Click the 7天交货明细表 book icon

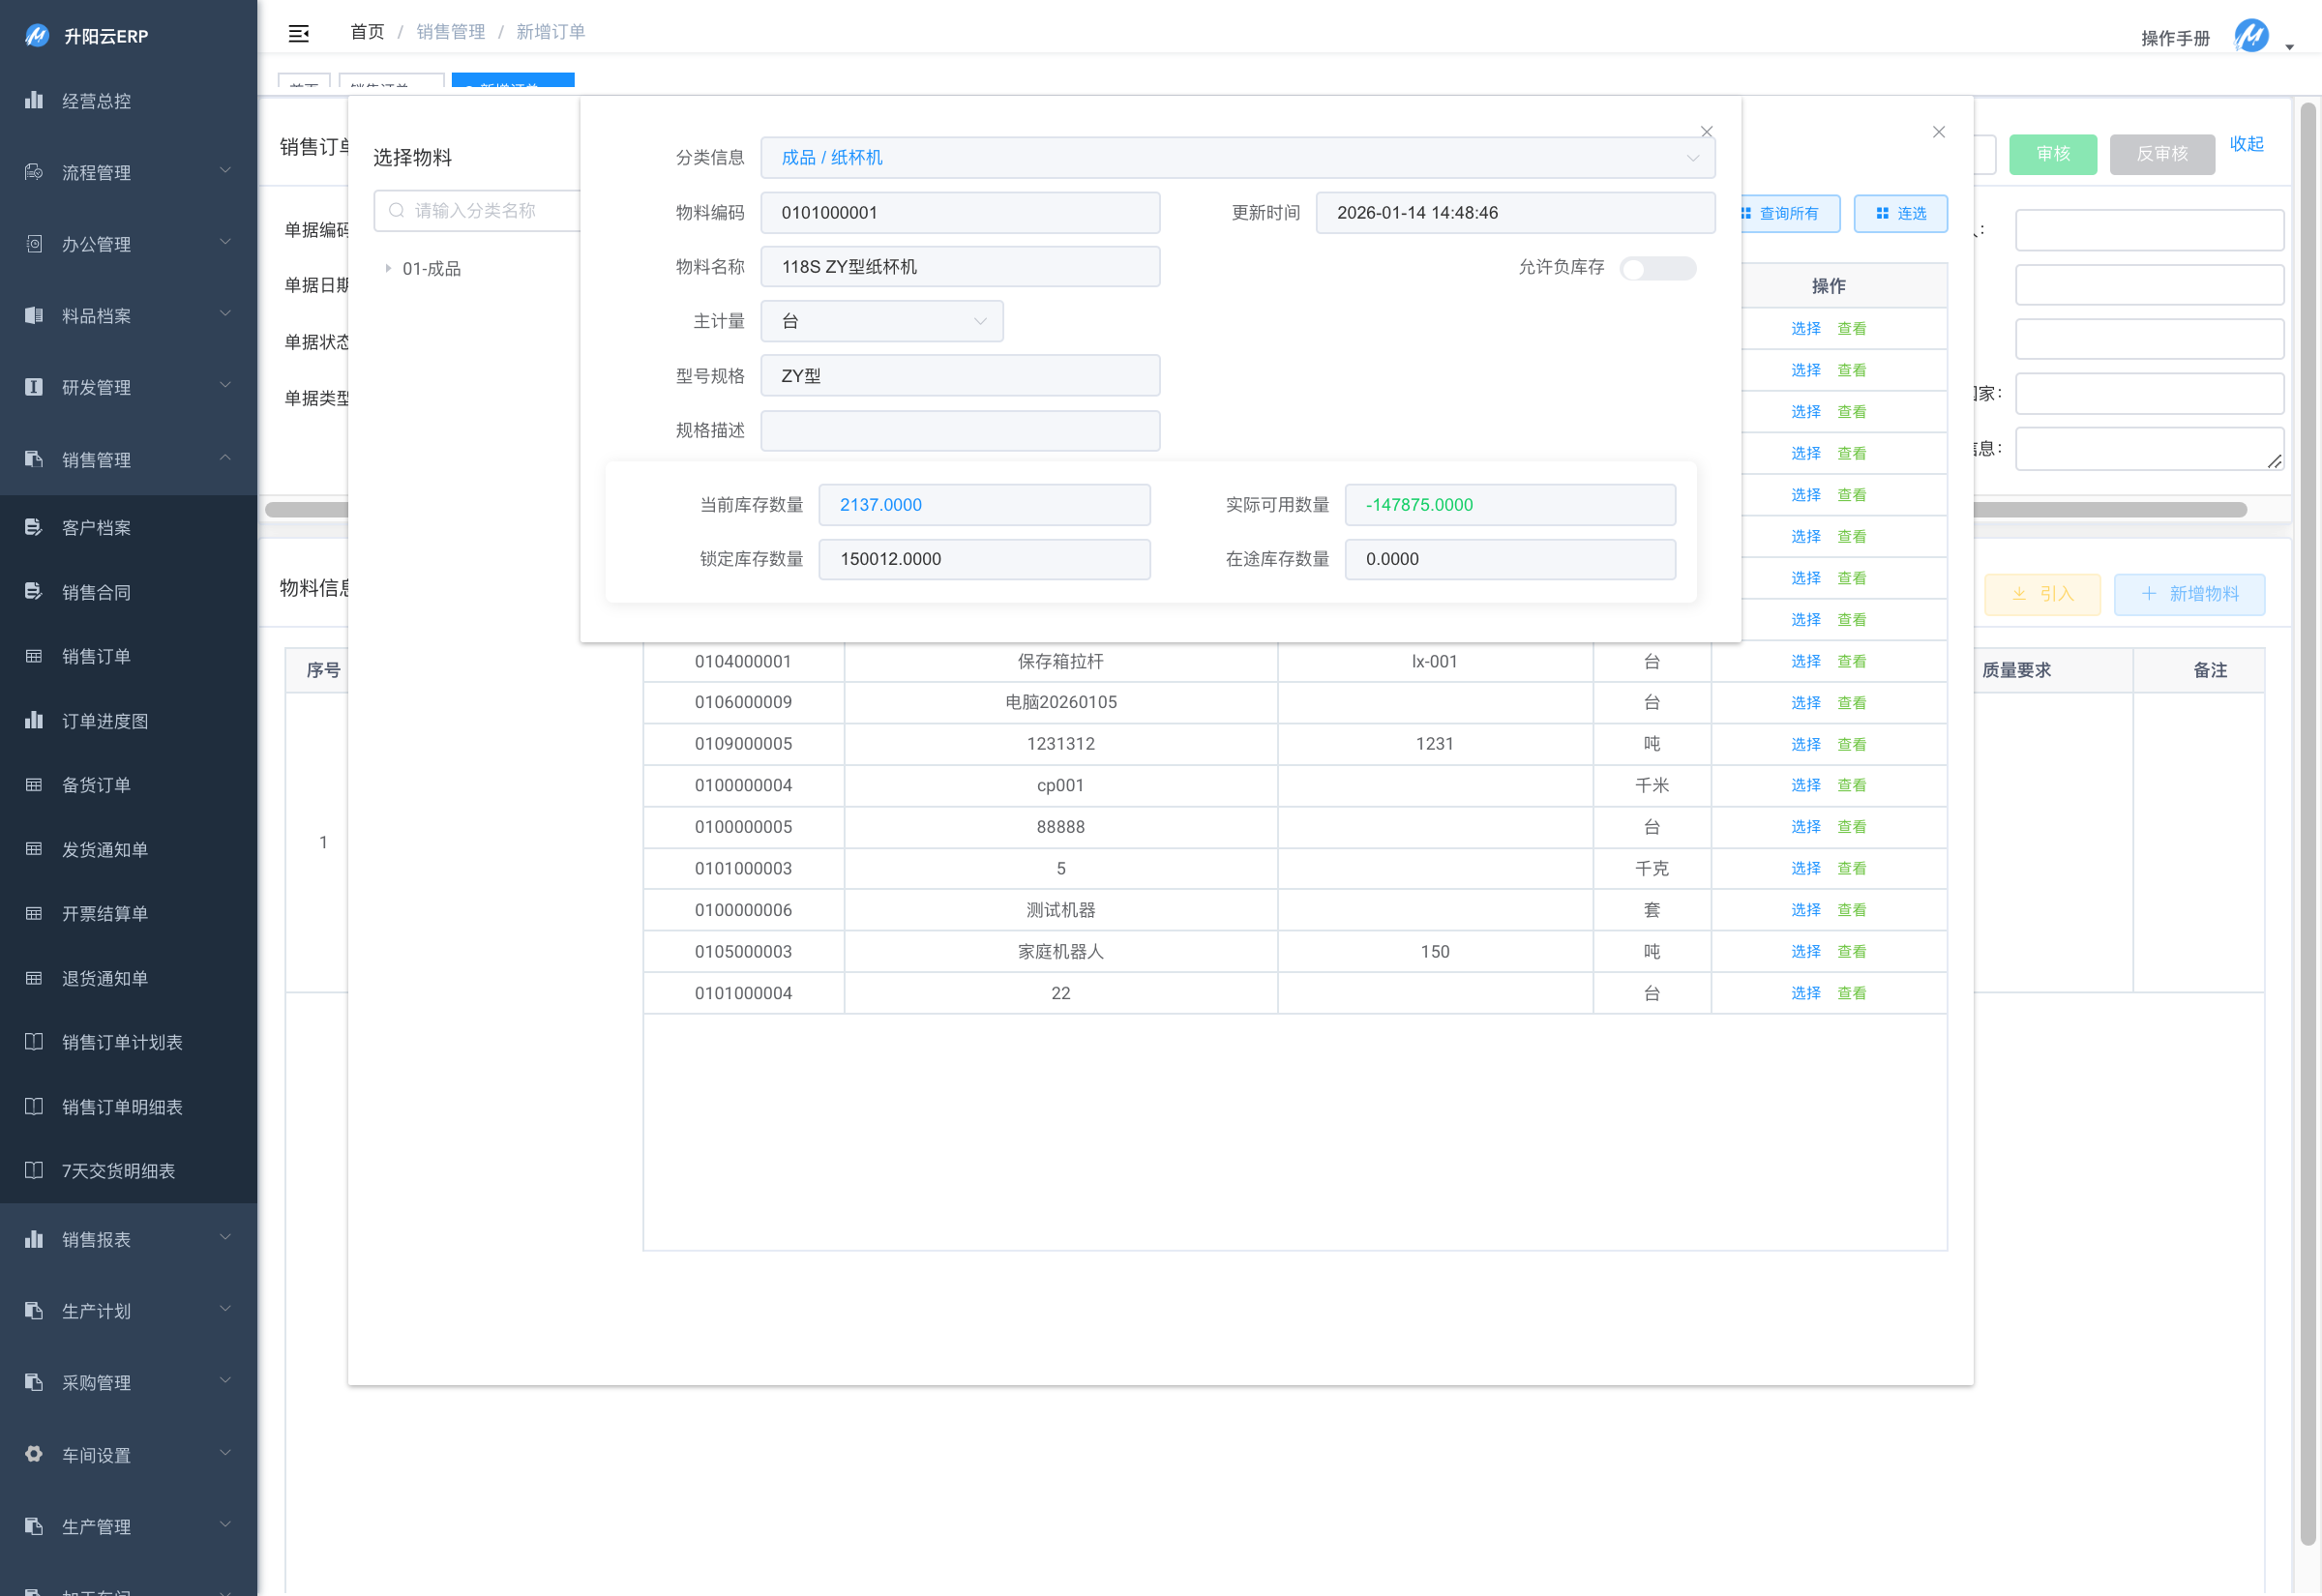[x=34, y=1170]
